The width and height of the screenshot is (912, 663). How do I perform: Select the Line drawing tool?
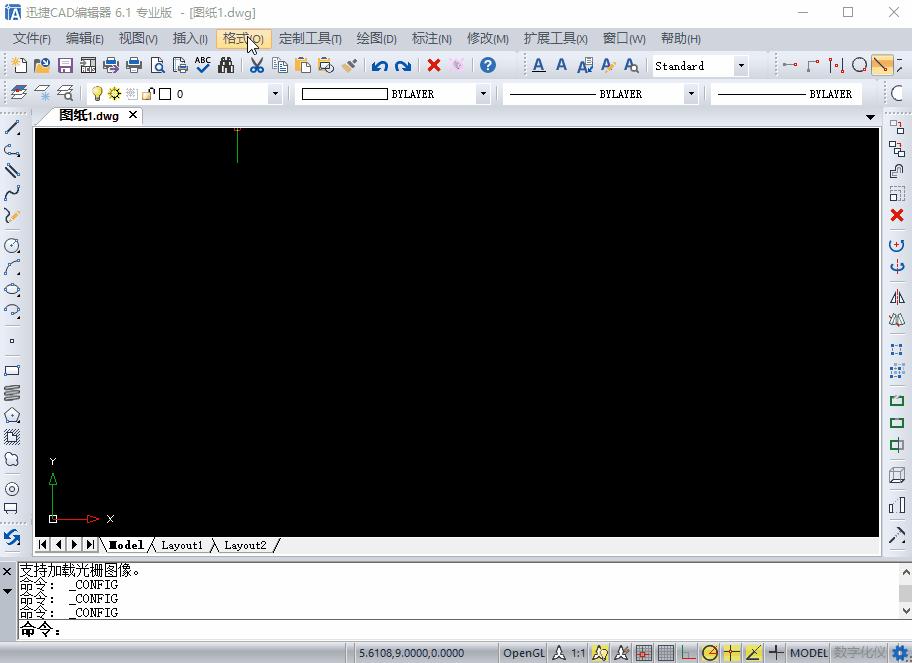coord(12,128)
